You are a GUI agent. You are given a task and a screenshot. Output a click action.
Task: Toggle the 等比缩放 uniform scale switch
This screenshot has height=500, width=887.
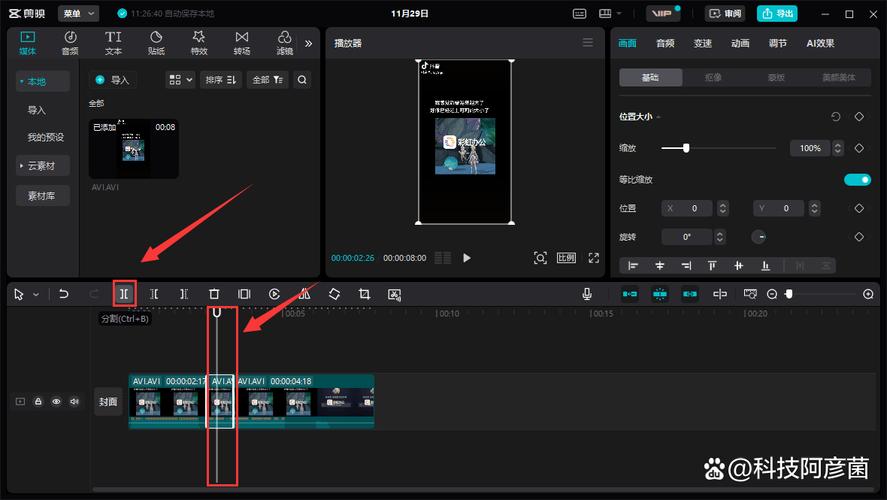(857, 180)
